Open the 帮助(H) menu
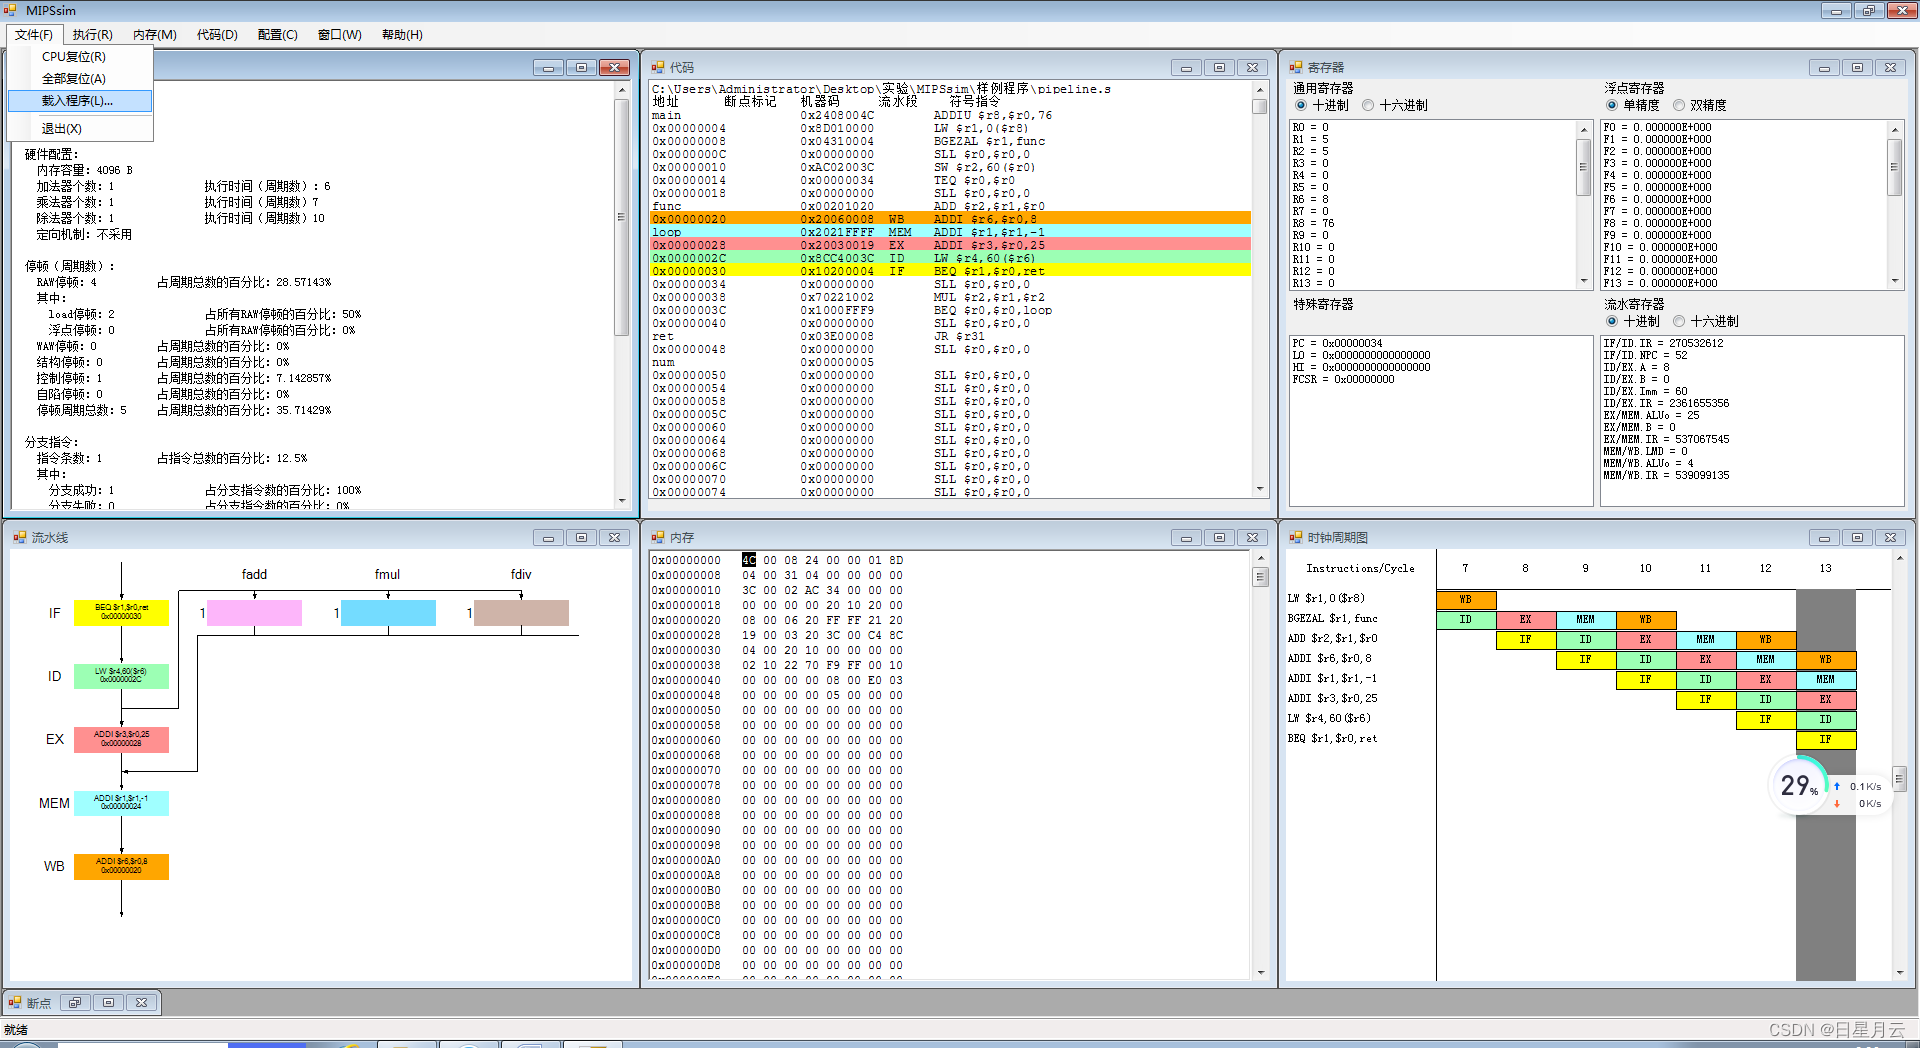The image size is (1920, 1048). 402,35
